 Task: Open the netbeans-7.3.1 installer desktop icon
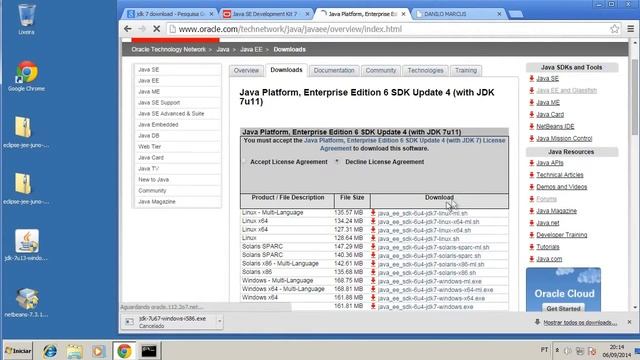27,302
